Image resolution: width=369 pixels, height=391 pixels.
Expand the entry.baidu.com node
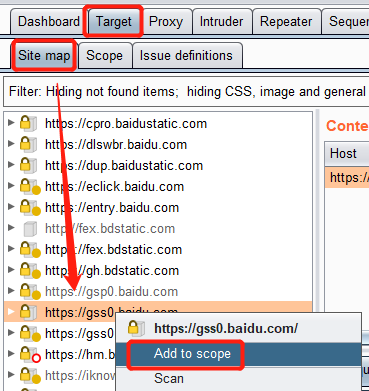pos(11,207)
